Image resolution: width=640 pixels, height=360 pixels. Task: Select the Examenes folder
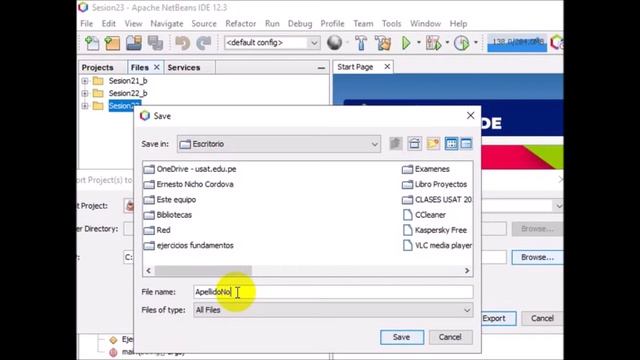click(x=426, y=169)
